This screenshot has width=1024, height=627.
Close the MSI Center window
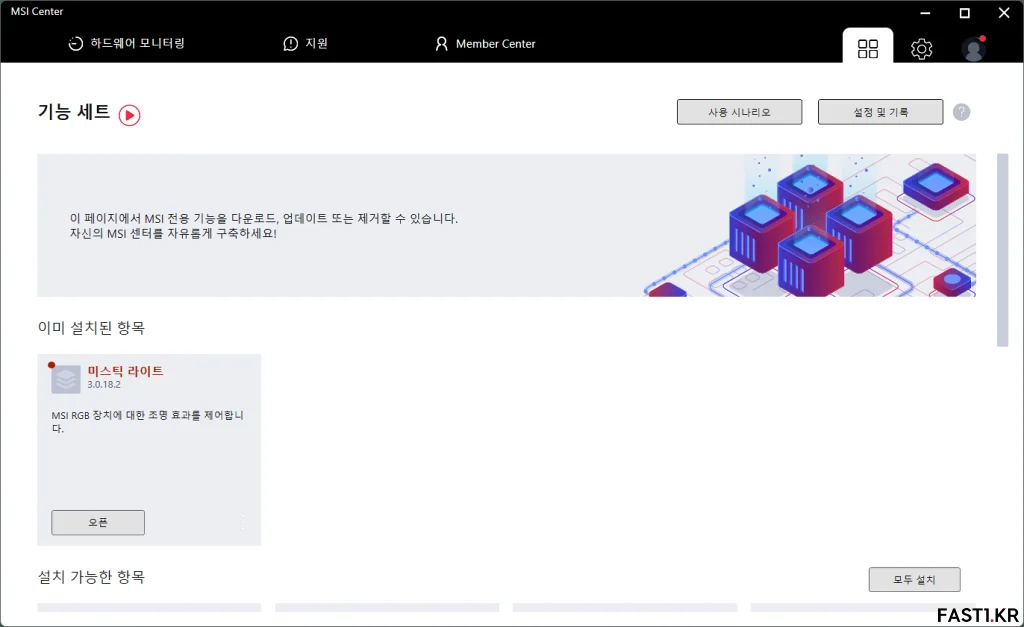pyautogui.click(x=1004, y=12)
